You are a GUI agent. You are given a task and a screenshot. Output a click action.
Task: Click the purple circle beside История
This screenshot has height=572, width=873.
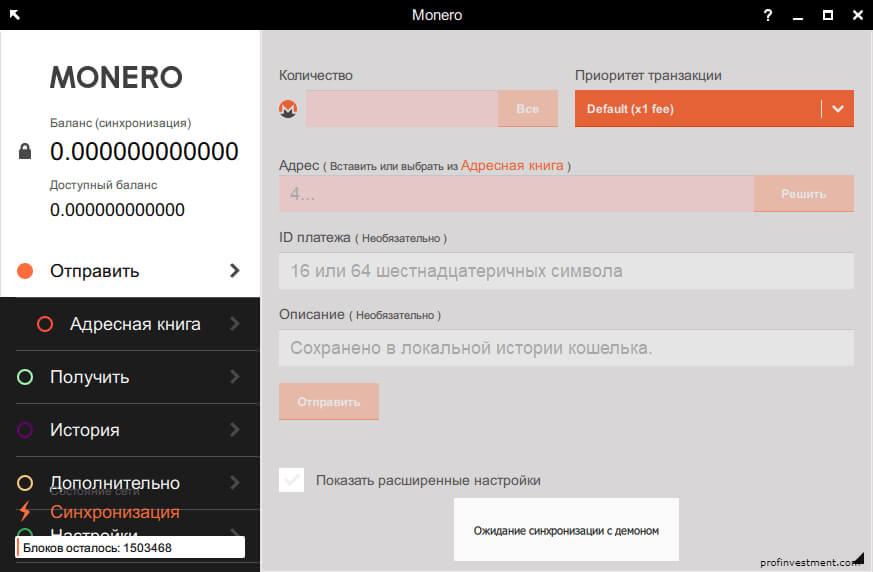(x=25, y=430)
